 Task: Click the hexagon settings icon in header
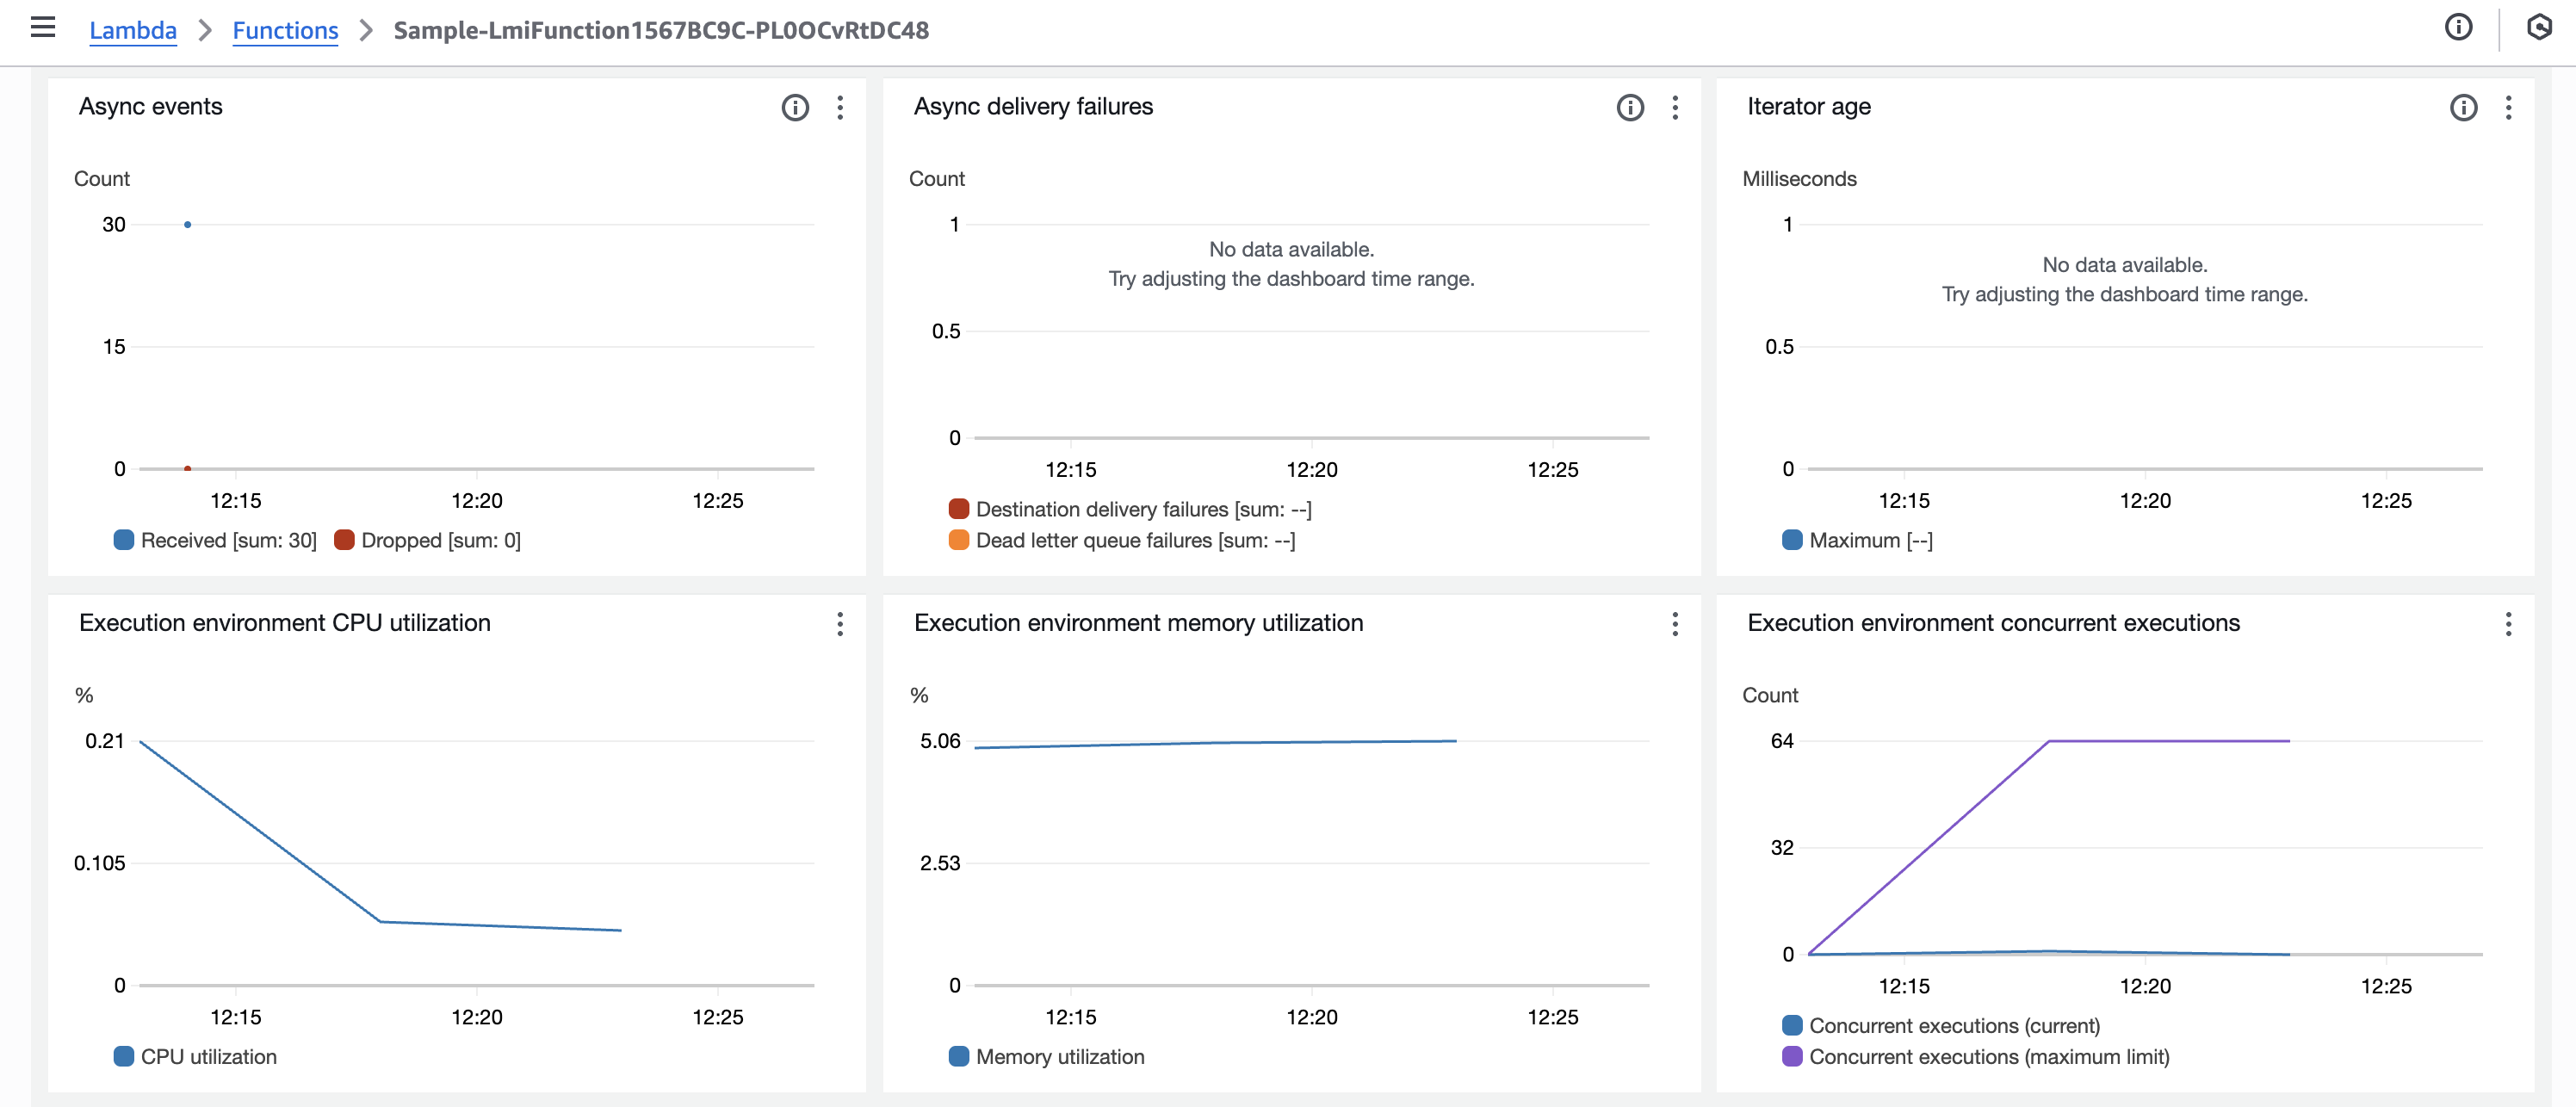[2538, 28]
